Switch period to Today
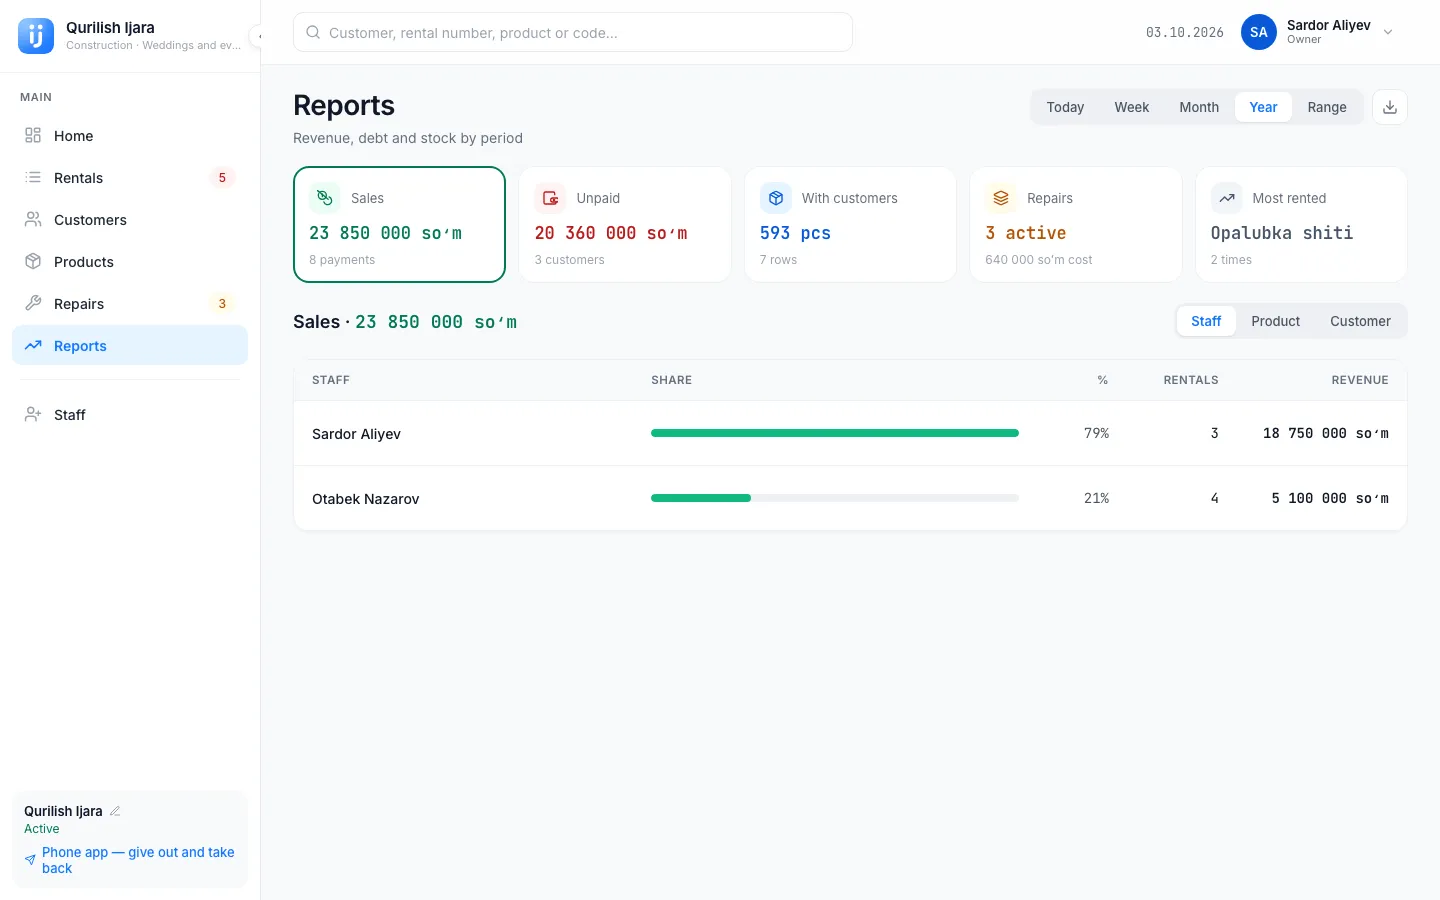This screenshot has height=900, width=1440. coord(1065,107)
